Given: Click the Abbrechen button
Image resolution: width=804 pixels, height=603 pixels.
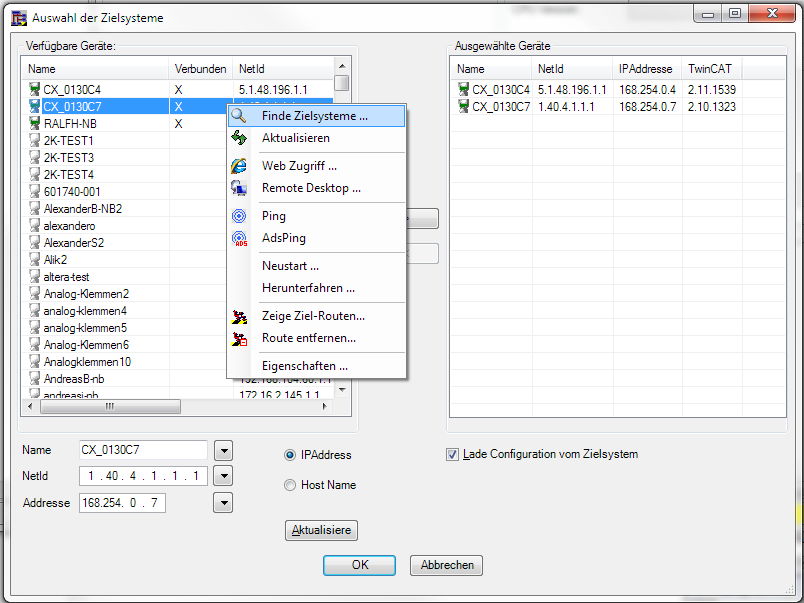Looking at the screenshot, I should coord(447,565).
